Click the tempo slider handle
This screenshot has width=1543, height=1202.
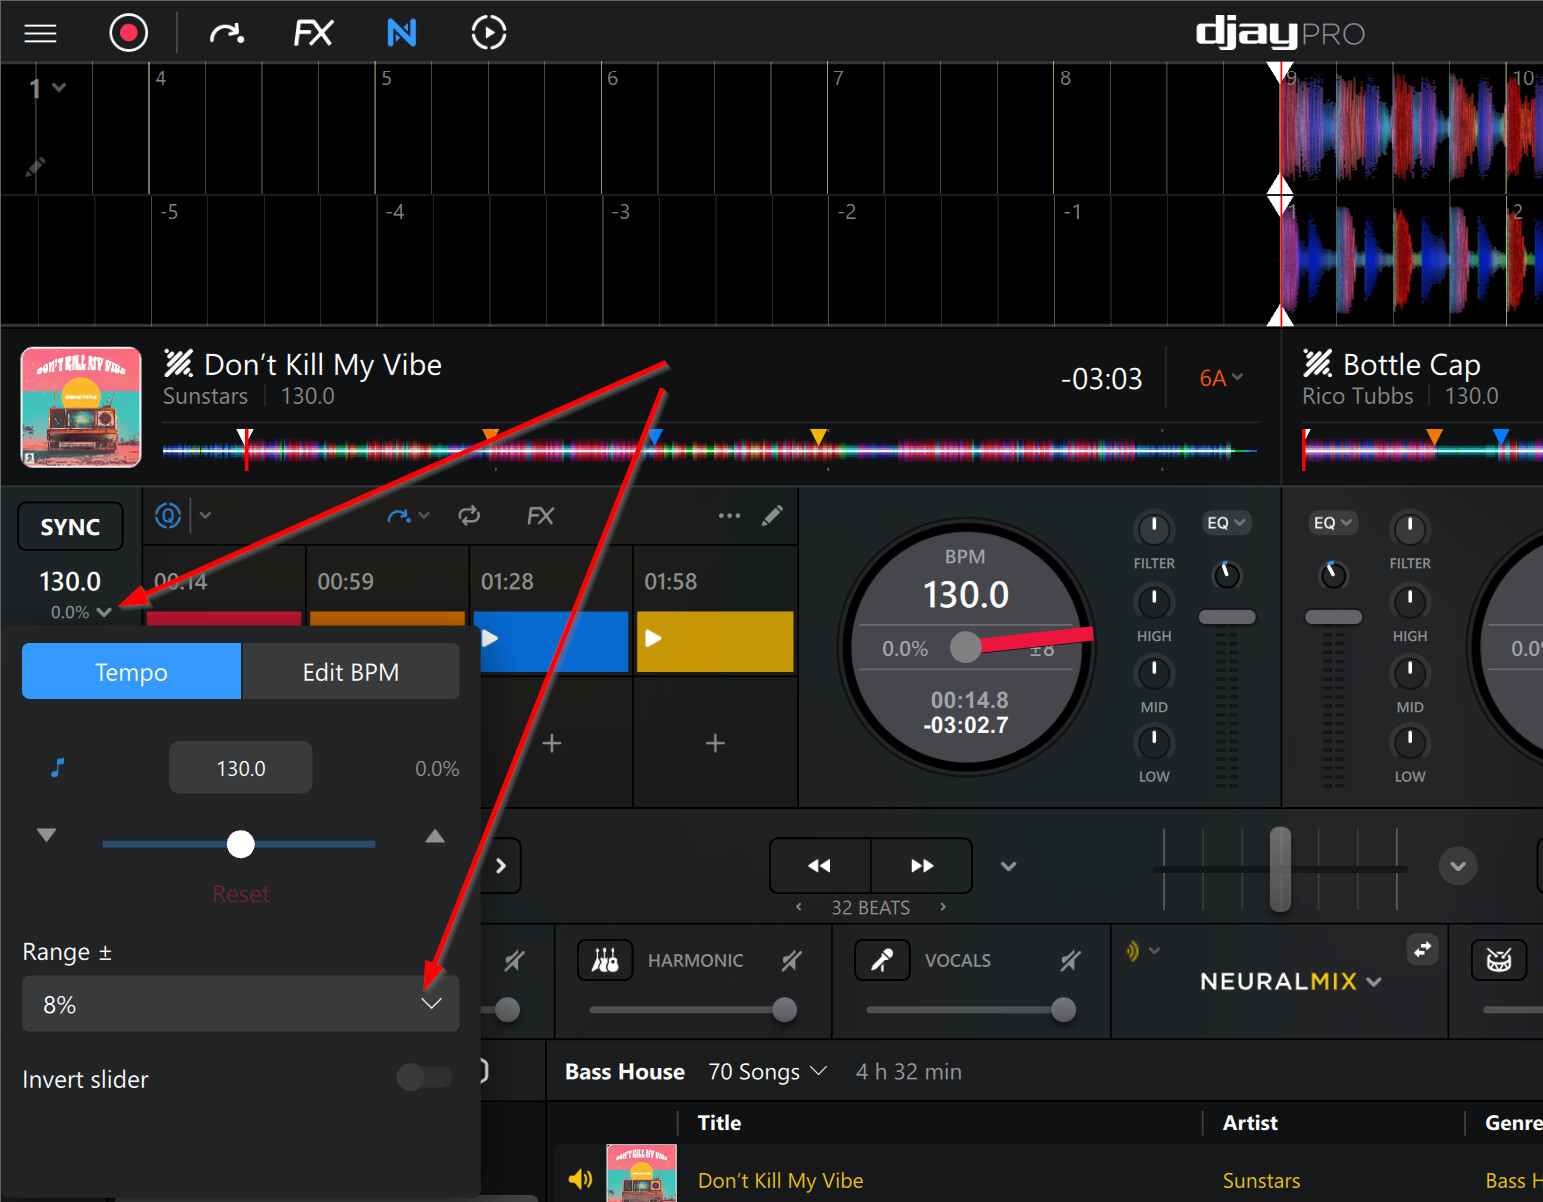[240, 844]
